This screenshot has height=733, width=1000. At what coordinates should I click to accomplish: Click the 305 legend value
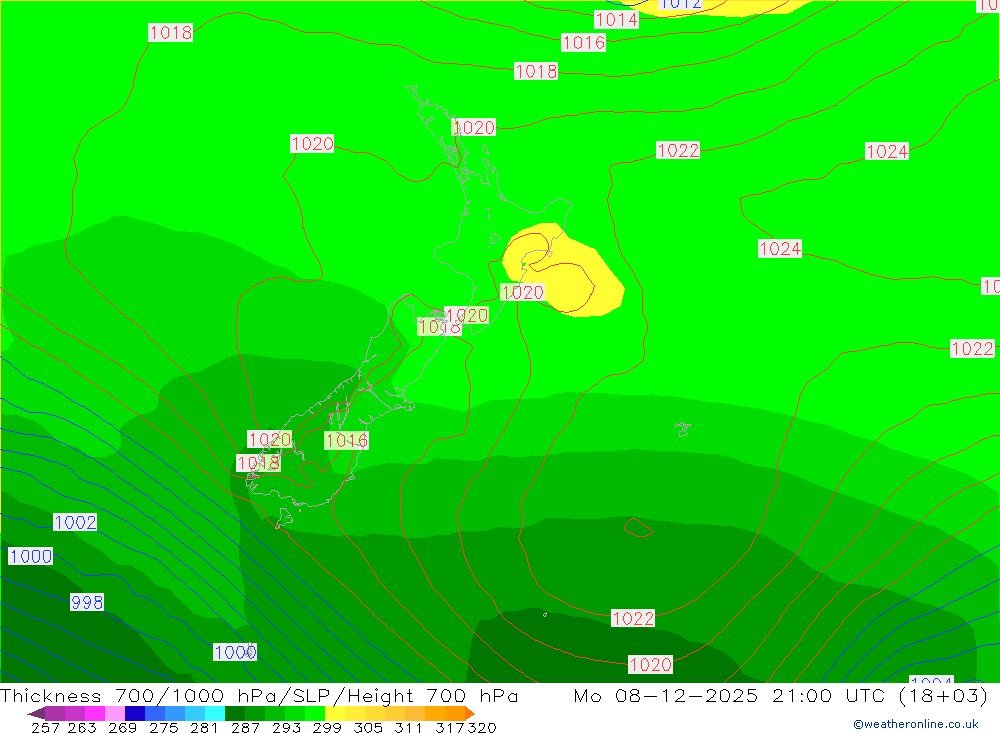tap(367, 728)
